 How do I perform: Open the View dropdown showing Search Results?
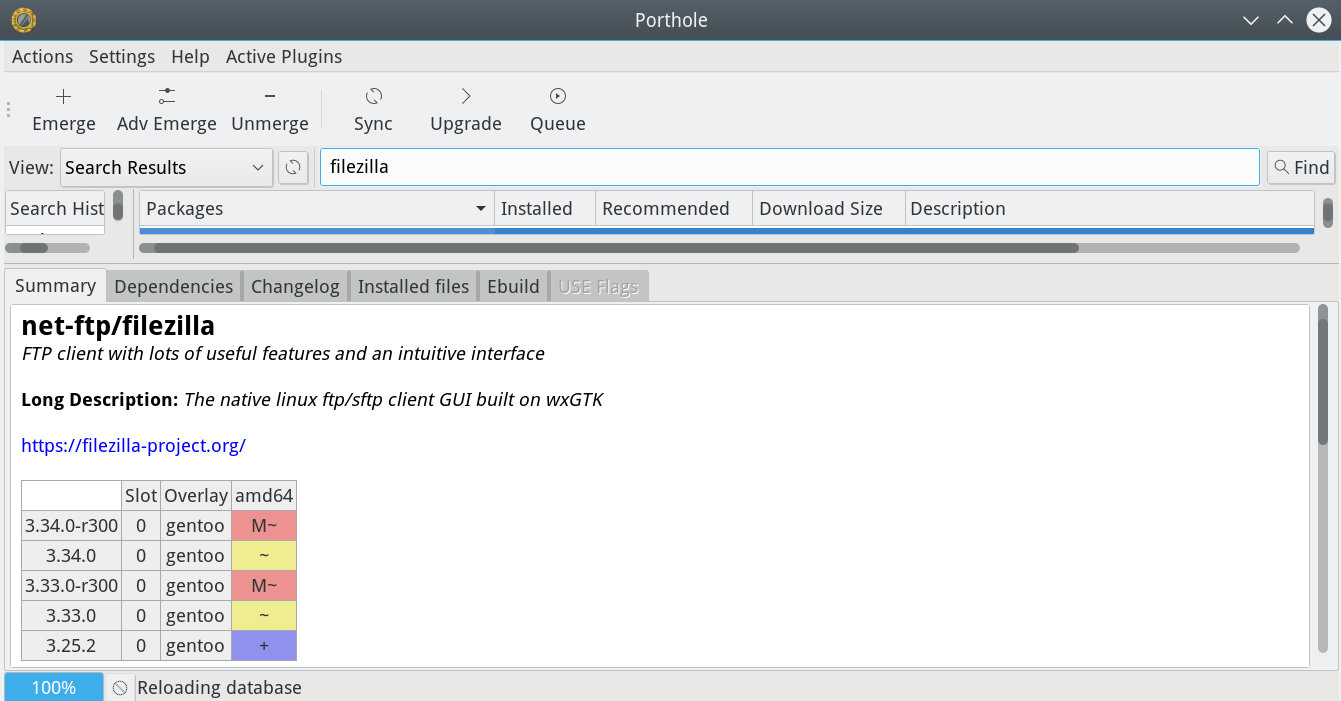(x=166, y=167)
